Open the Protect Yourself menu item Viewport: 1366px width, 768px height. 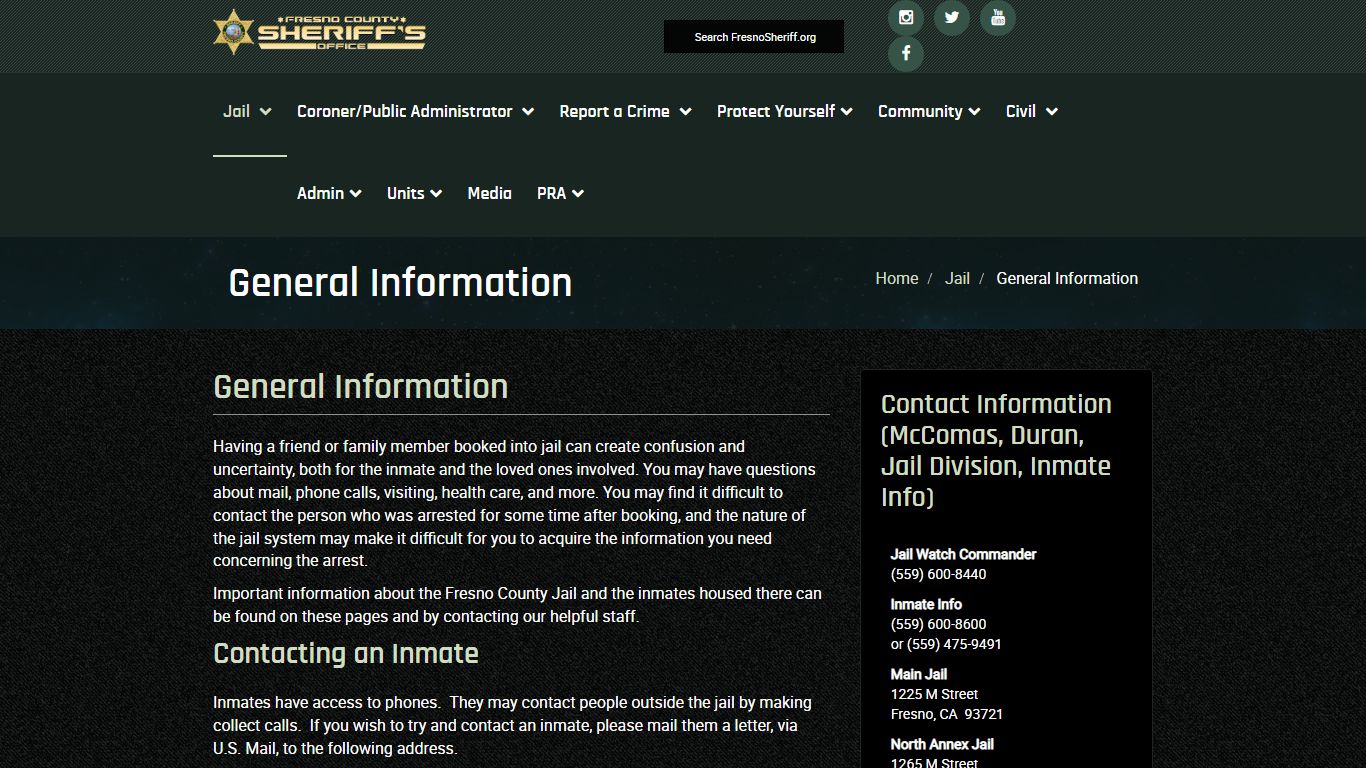tap(776, 111)
